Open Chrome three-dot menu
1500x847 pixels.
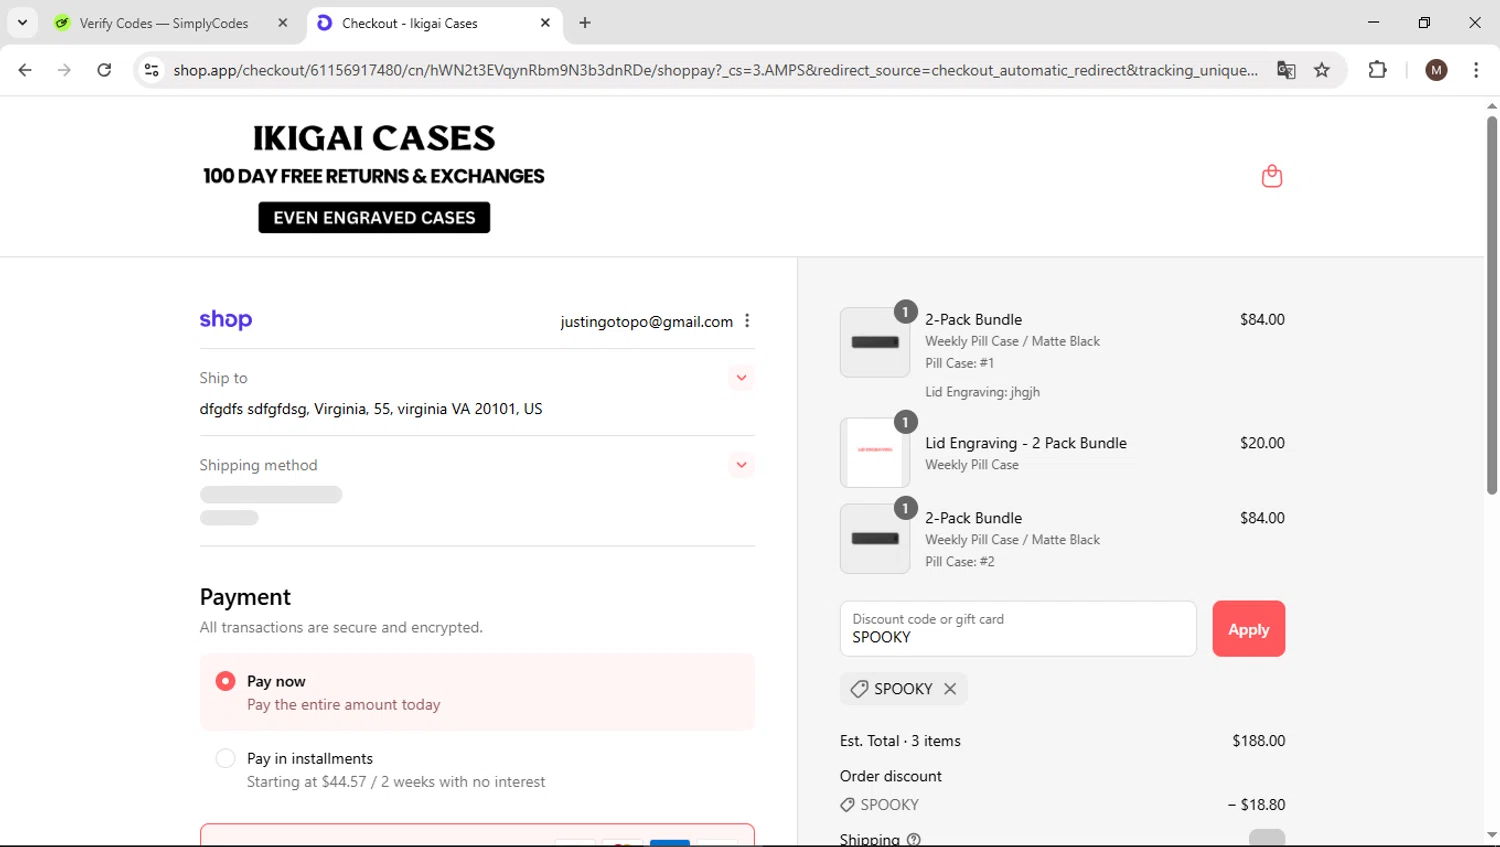(x=1476, y=70)
